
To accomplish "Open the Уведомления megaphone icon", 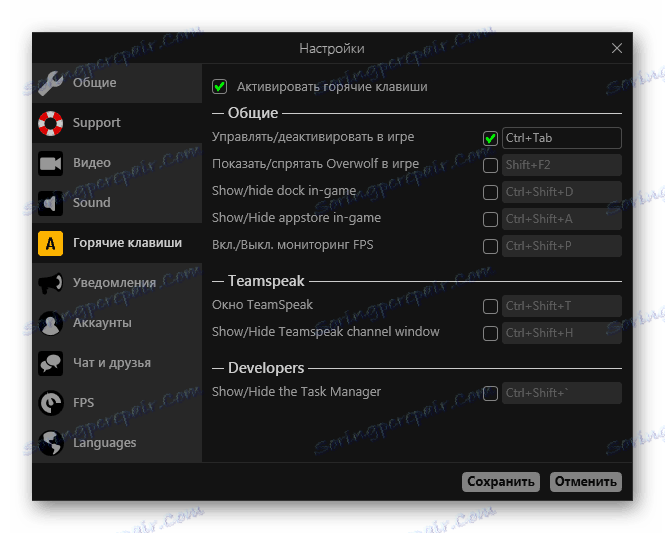I will coord(50,283).
